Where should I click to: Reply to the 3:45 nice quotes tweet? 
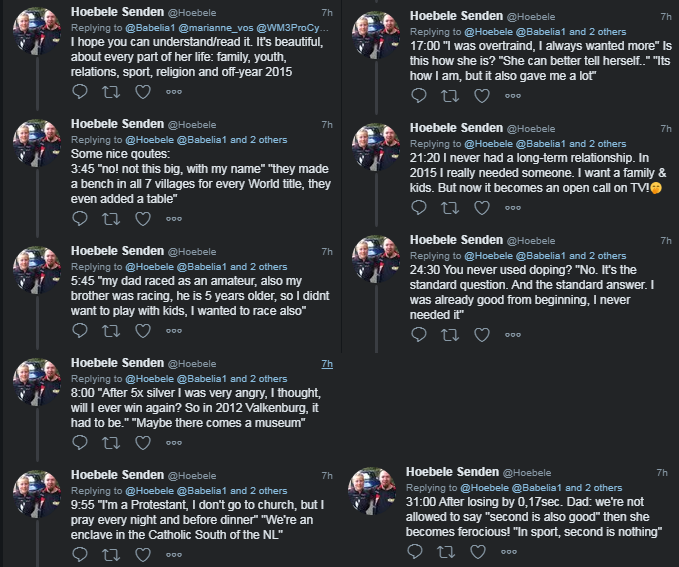[x=82, y=215]
